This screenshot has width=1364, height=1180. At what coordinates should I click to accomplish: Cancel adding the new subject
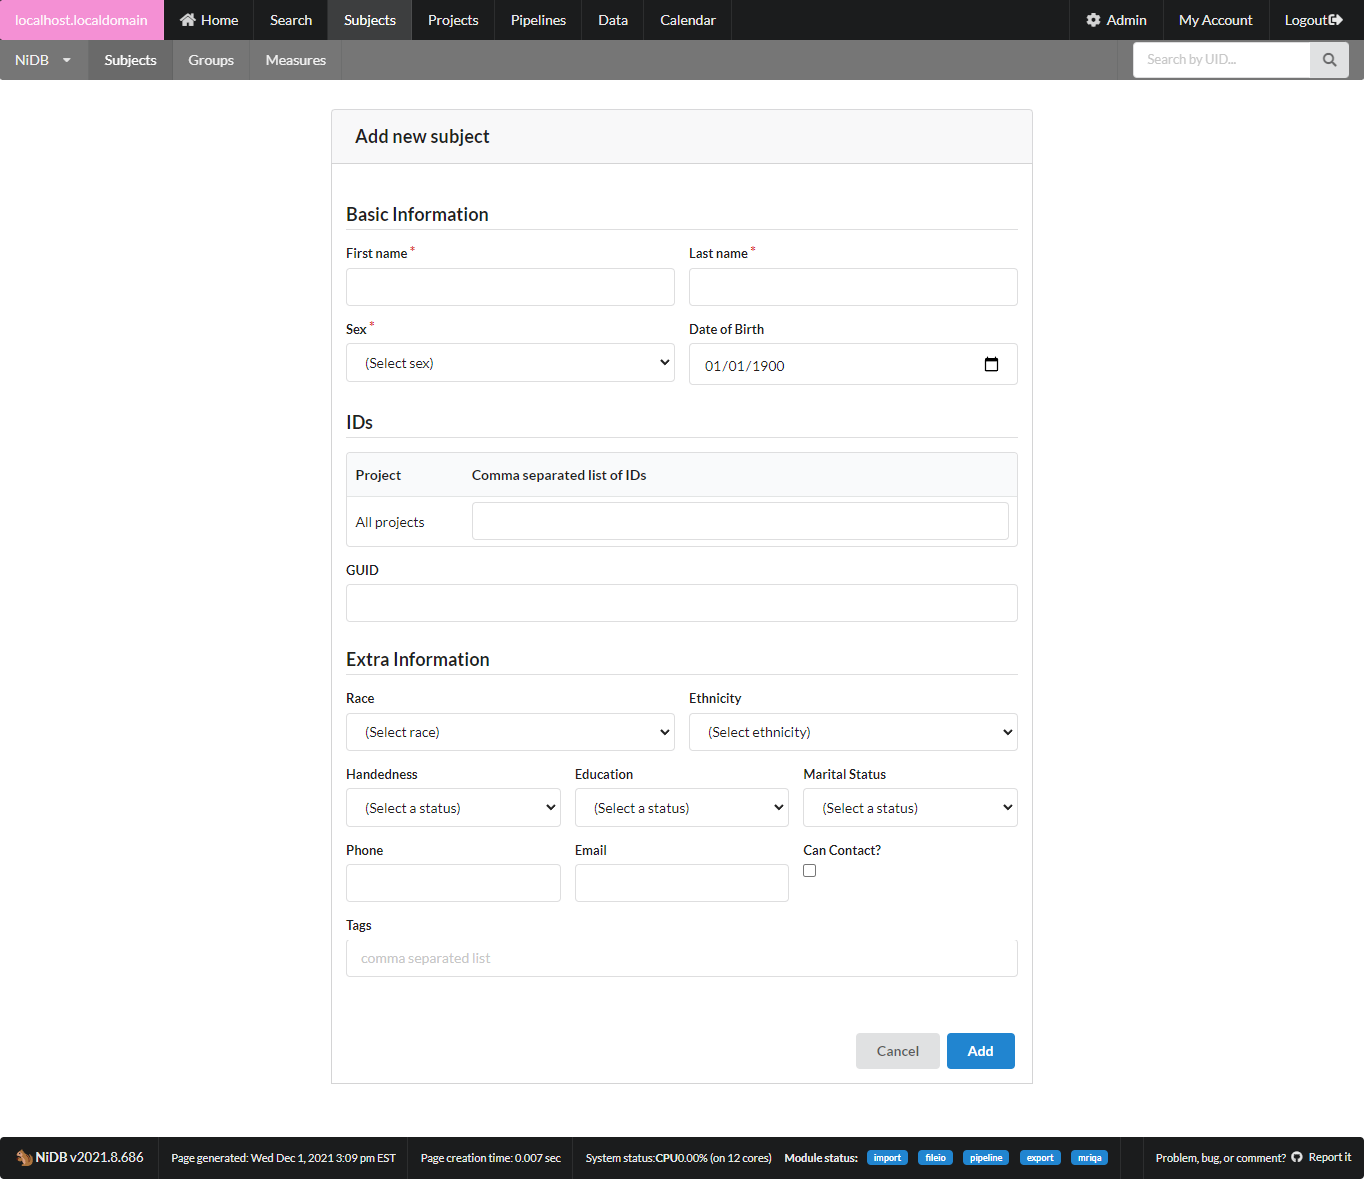coord(897,1051)
